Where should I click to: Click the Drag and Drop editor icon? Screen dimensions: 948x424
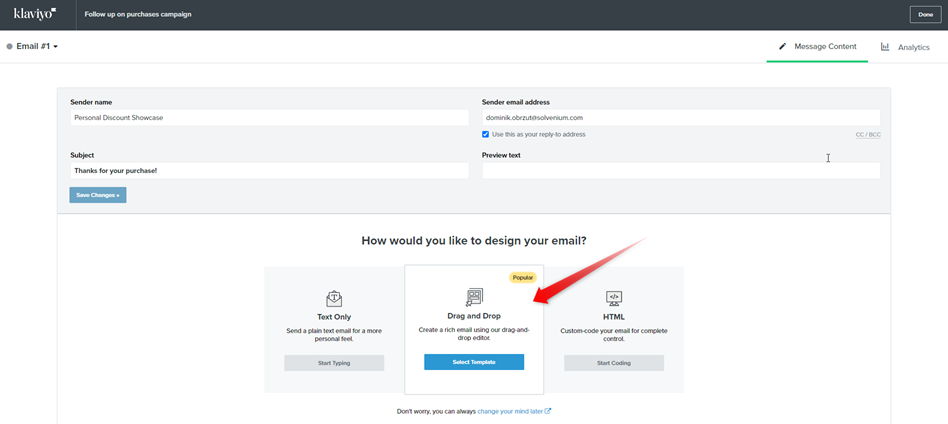pos(474,297)
